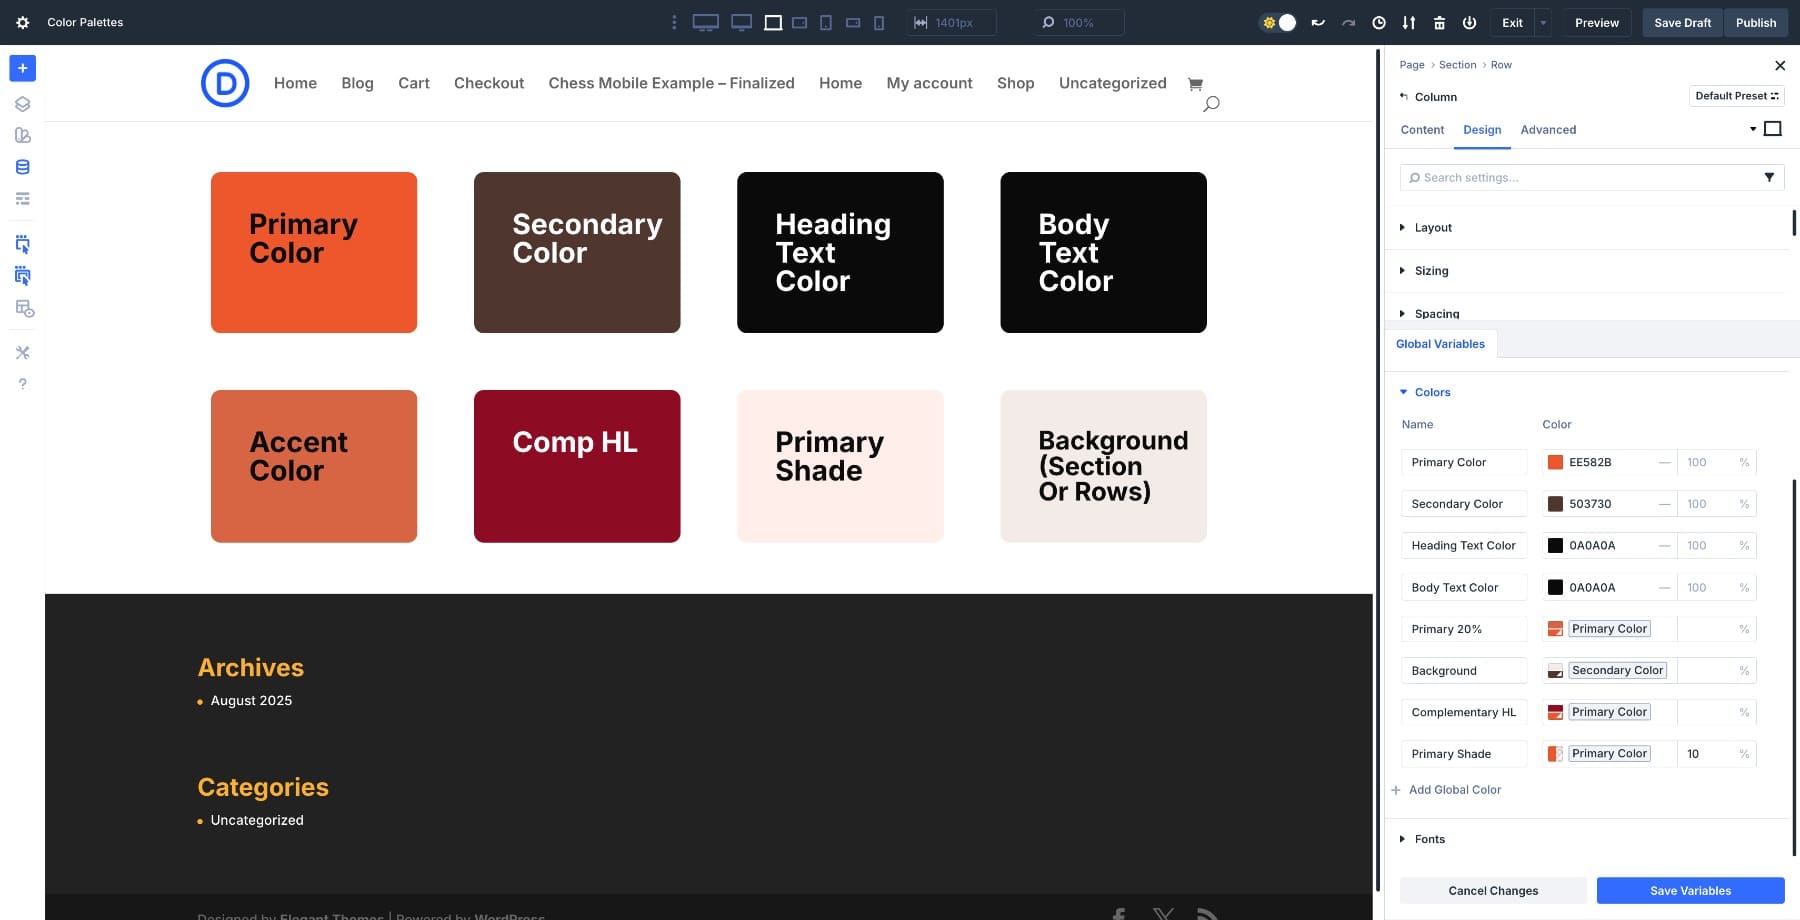Click the Save Variables button
1800x920 pixels.
point(1690,890)
